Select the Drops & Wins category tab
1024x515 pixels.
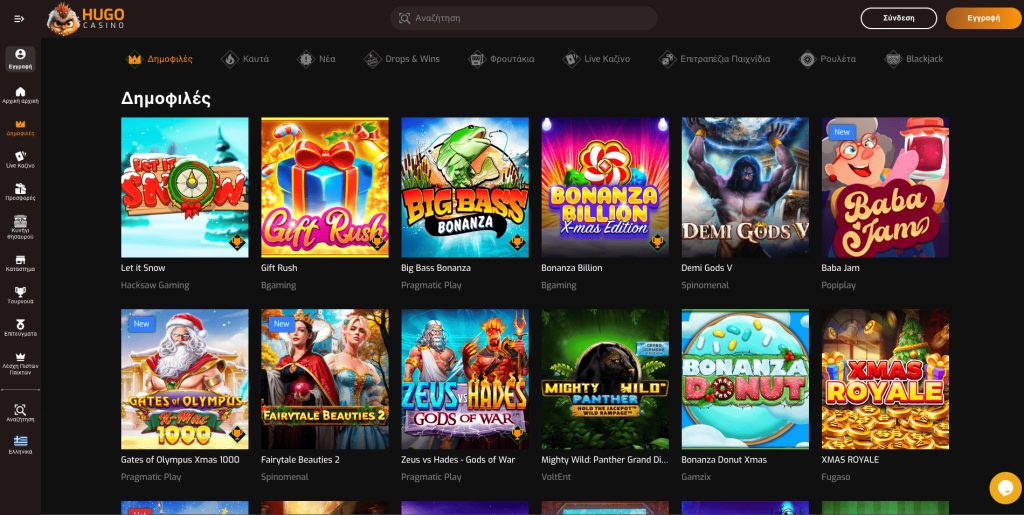click(x=402, y=59)
